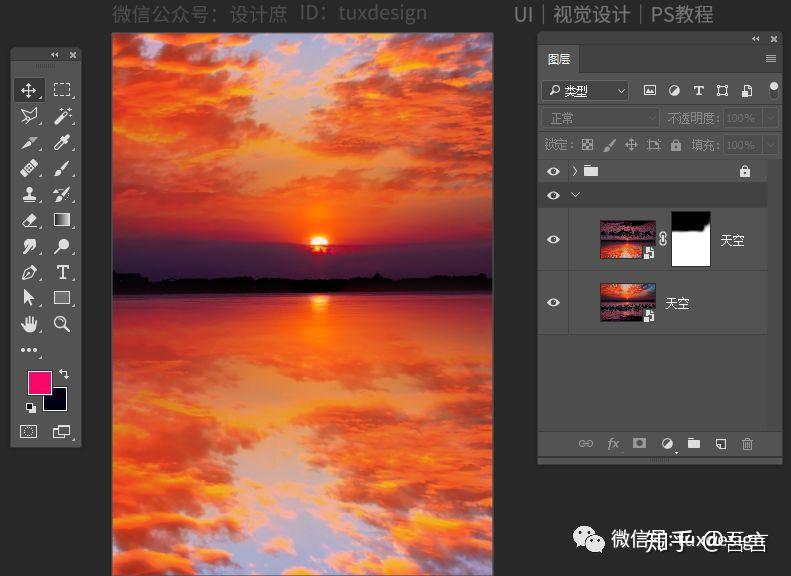Open the 正常 blend mode dropdown
791x576 pixels.
(601, 118)
